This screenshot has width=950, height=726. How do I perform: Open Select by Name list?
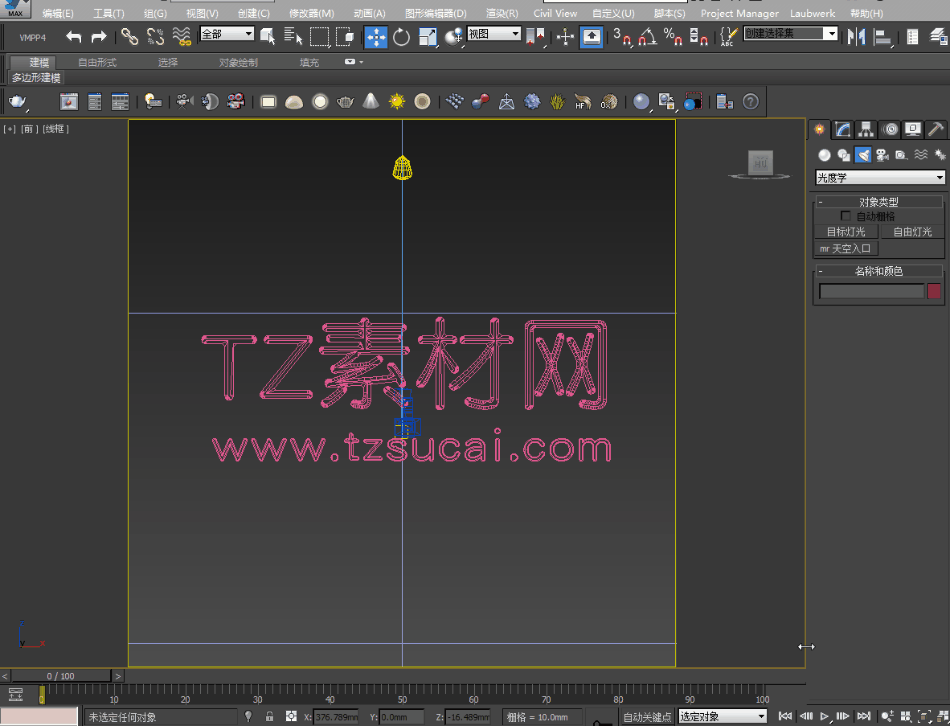pos(293,37)
